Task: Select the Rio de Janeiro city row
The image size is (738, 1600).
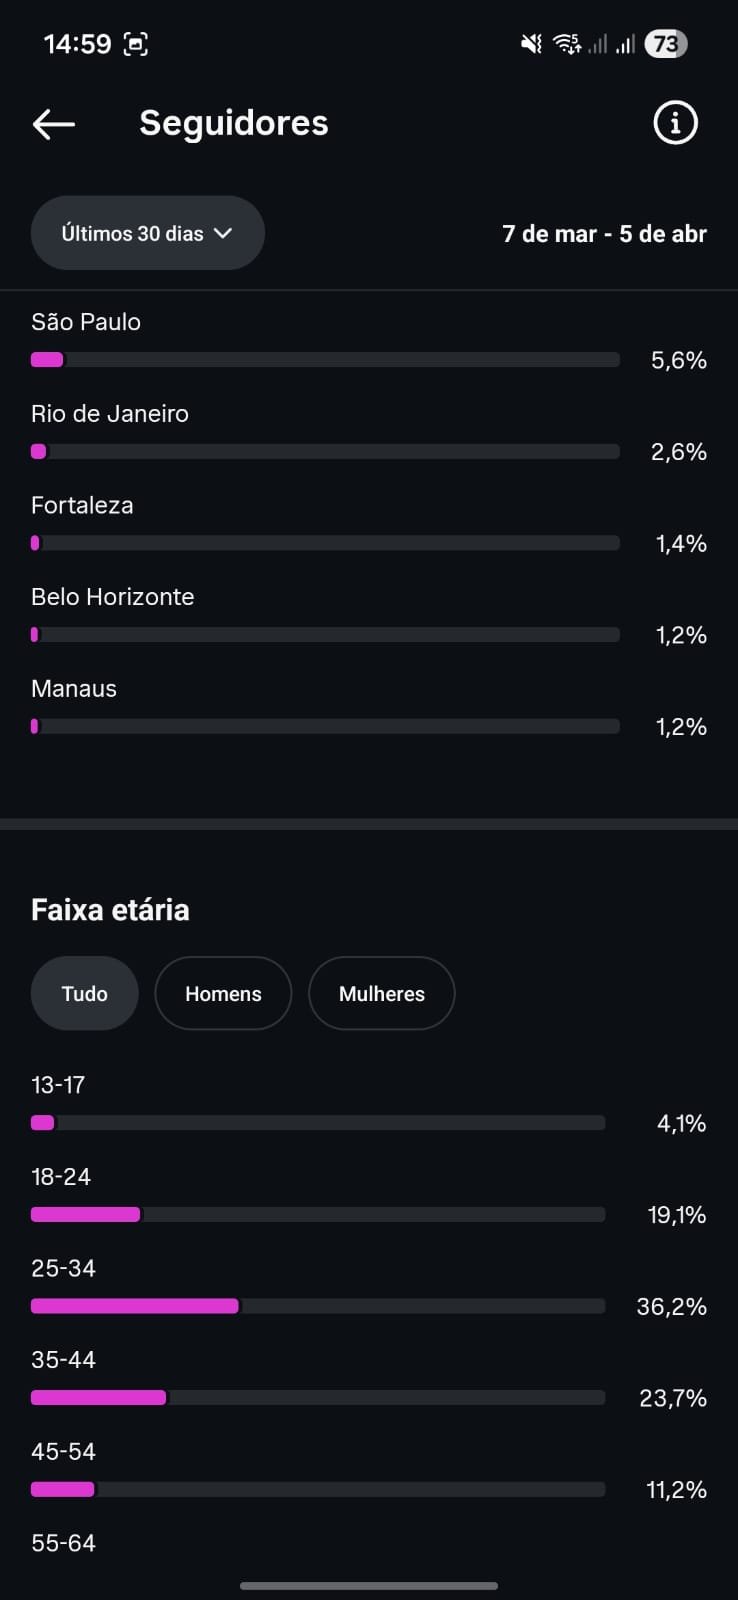Action: pos(110,414)
